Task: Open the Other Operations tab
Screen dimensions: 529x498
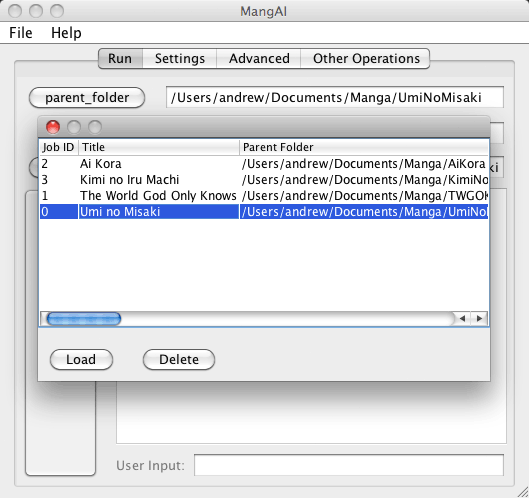Action: 366,58
